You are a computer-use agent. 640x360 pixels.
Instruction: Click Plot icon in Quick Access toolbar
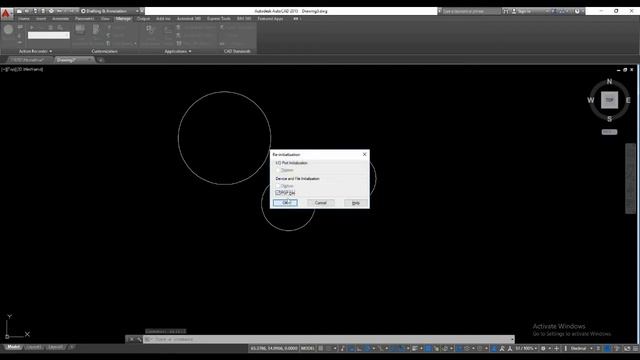click(51, 11)
